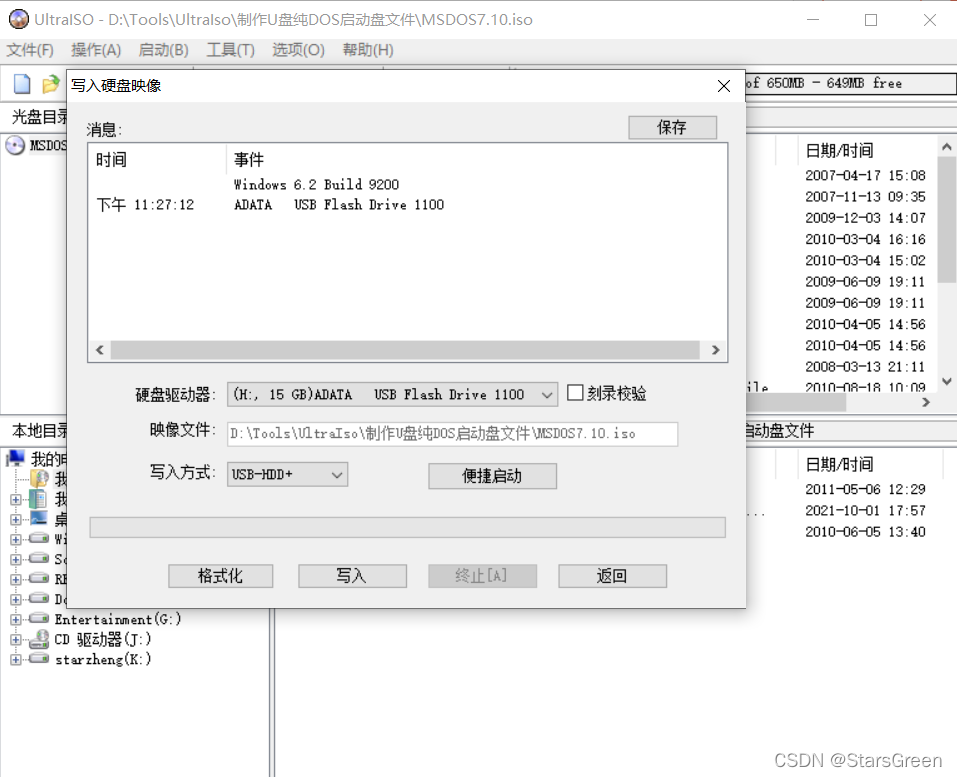
Task: Click the write progress bar
Action: tap(407, 527)
